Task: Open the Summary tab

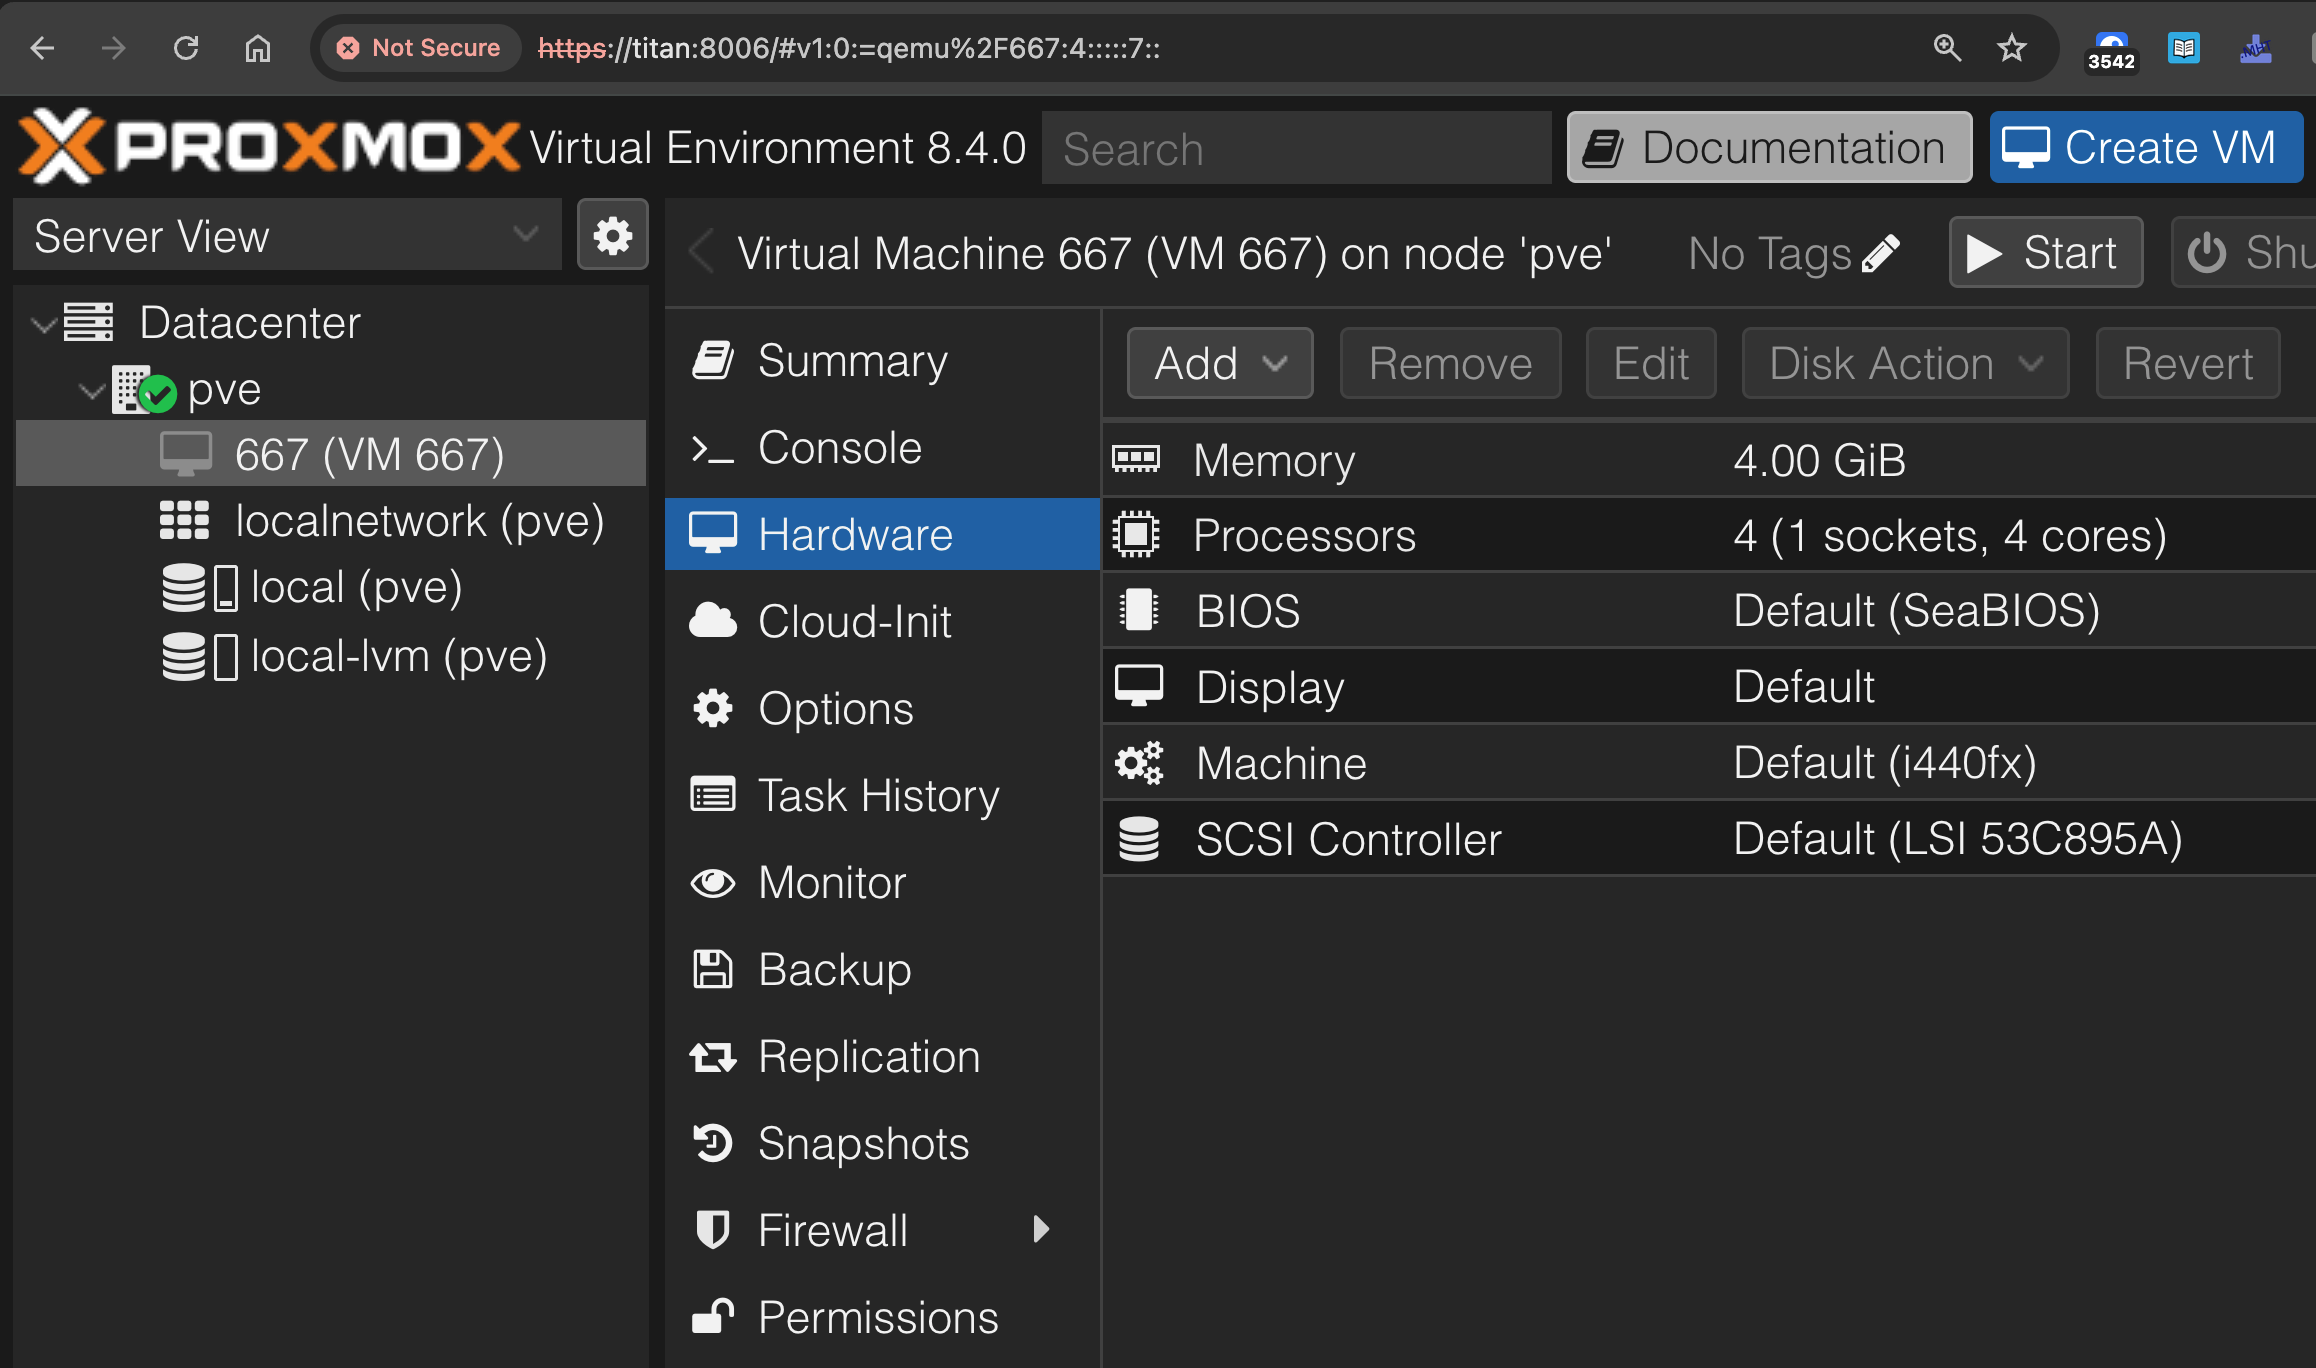Action: coord(882,360)
